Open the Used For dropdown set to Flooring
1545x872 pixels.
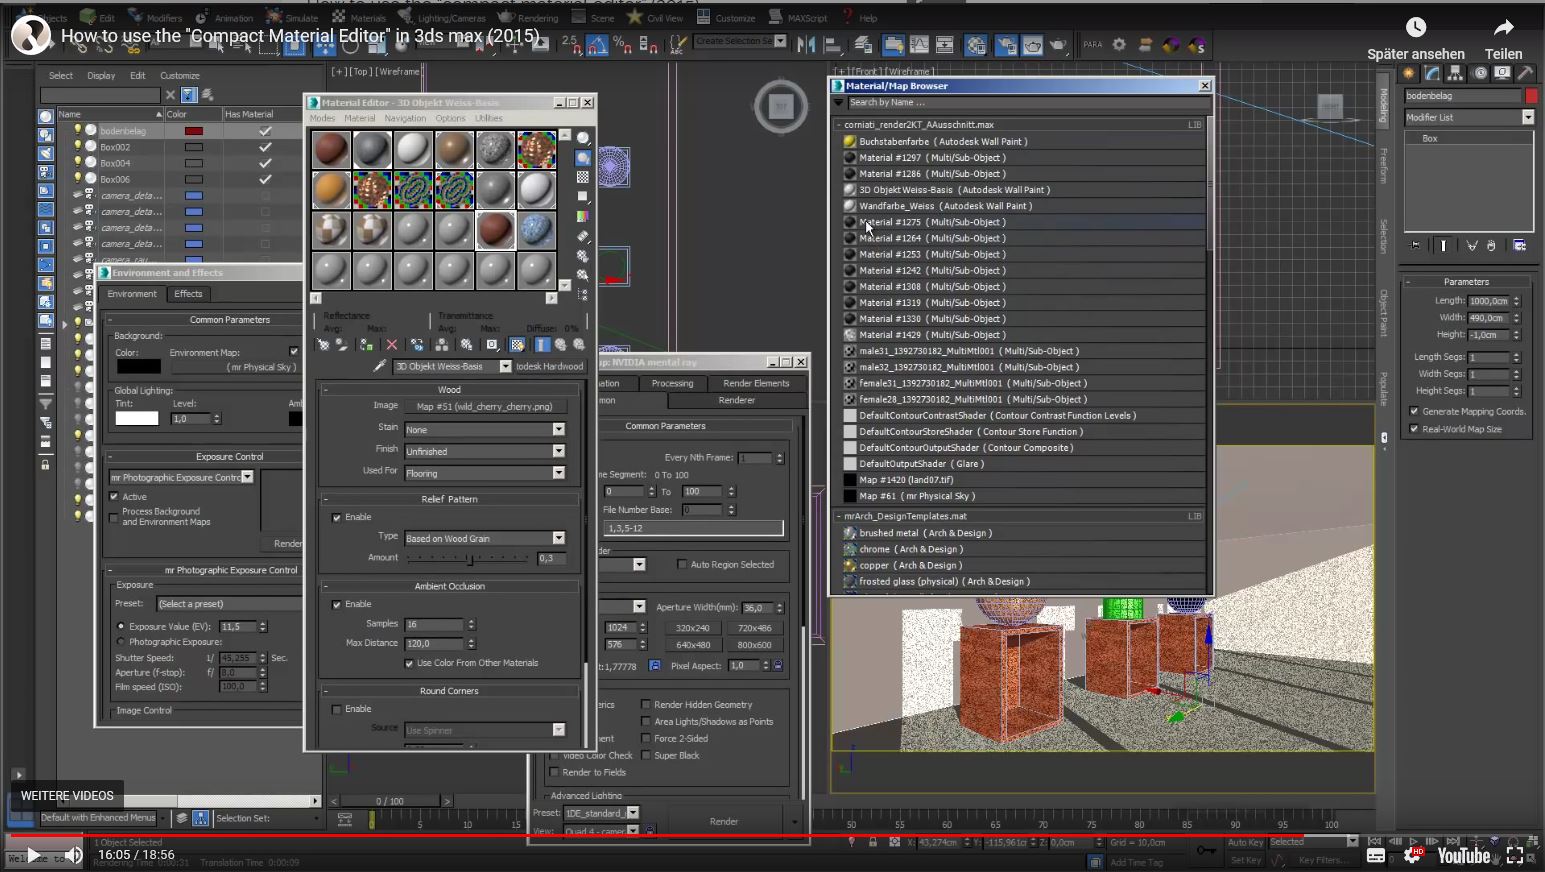pyautogui.click(x=485, y=472)
